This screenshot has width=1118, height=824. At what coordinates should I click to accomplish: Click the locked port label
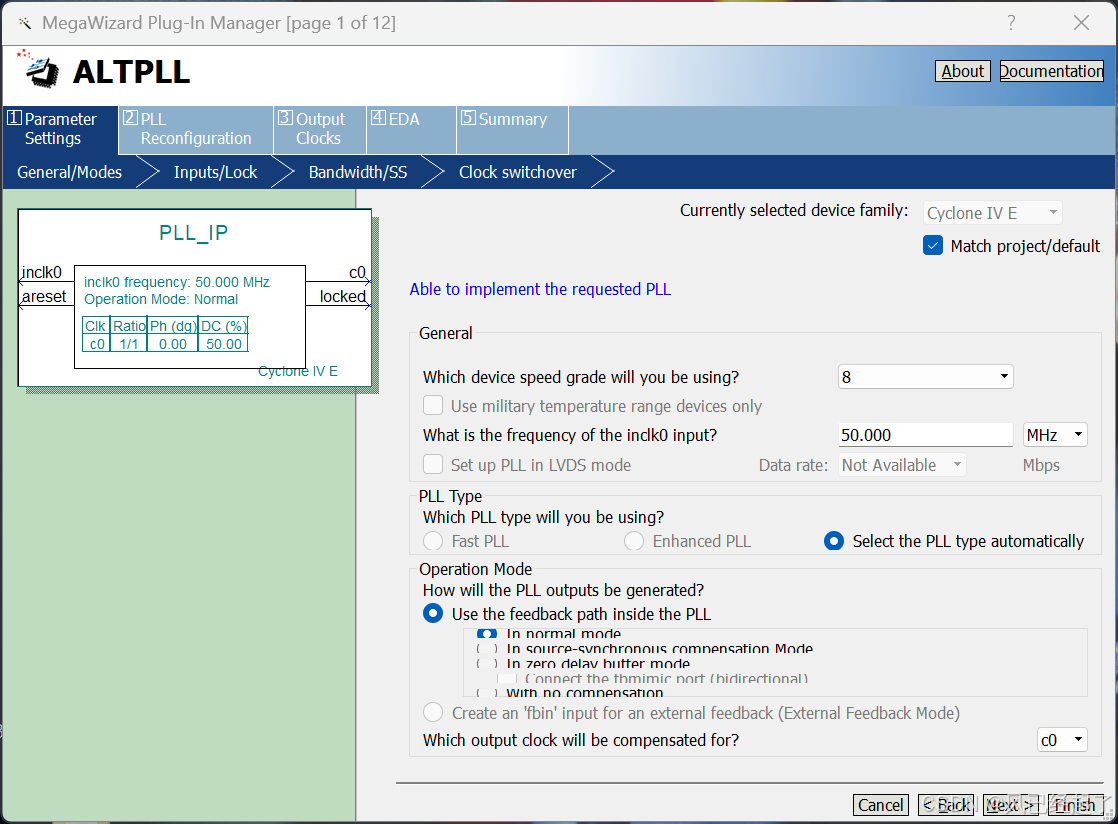pyautogui.click(x=342, y=297)
